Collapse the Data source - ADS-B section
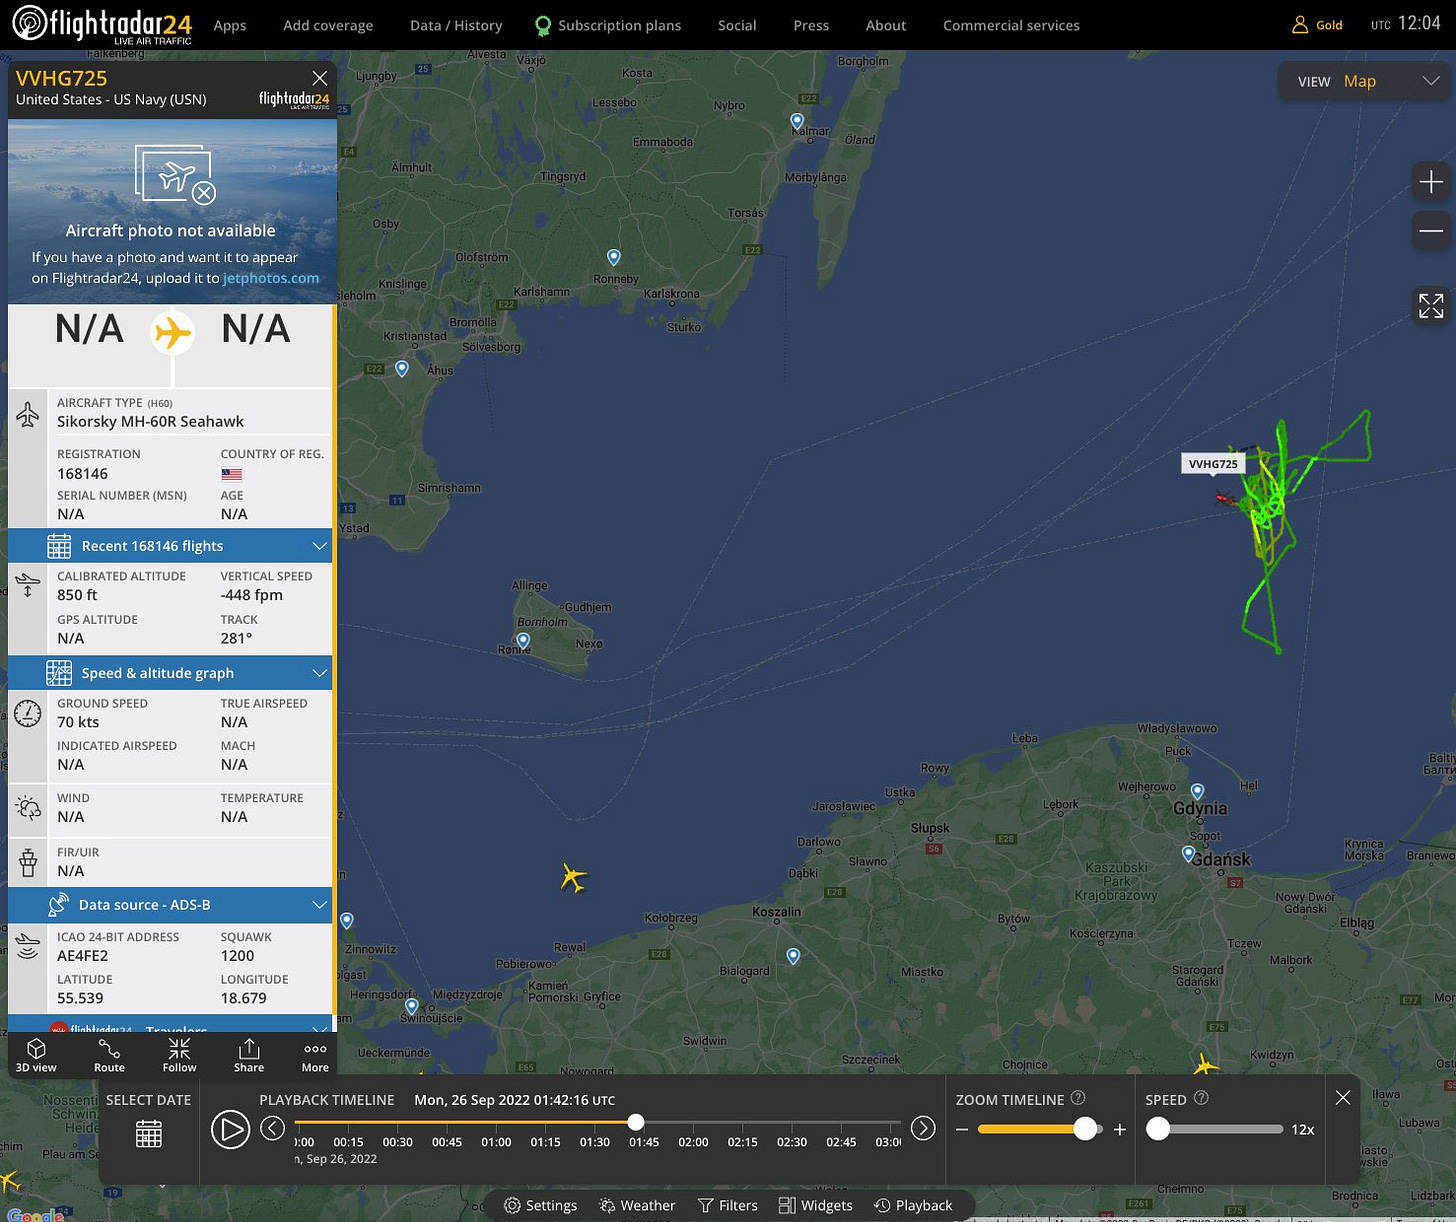Screen dimensions: 1456x1222 pos(170,905)
